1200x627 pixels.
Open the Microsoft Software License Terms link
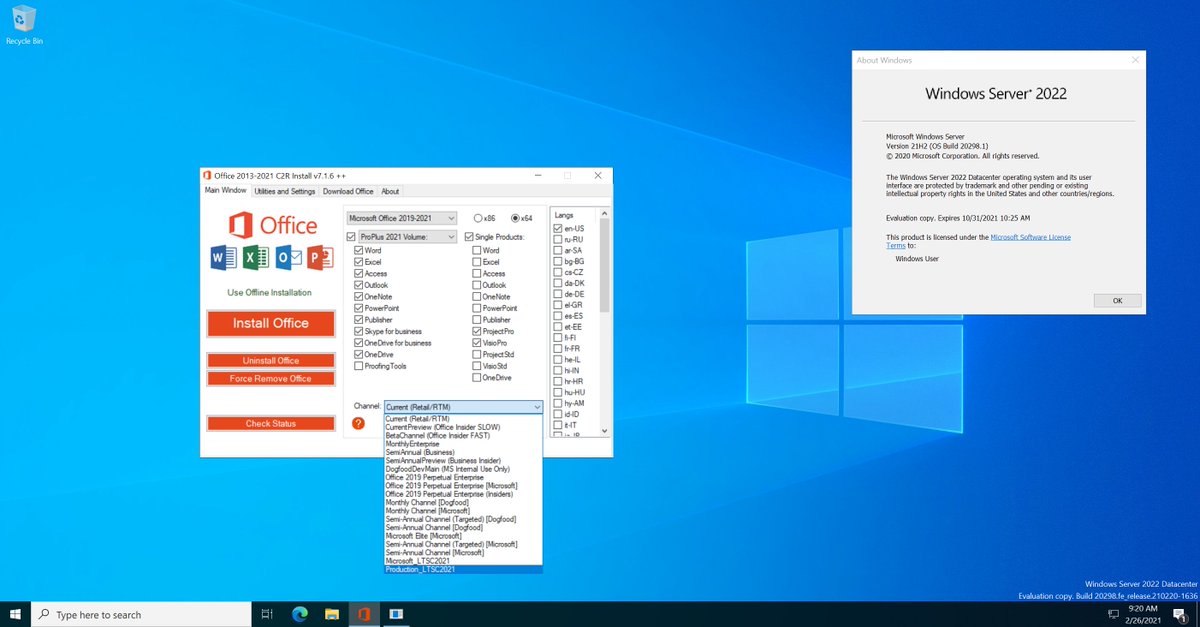click(1028, 237)
